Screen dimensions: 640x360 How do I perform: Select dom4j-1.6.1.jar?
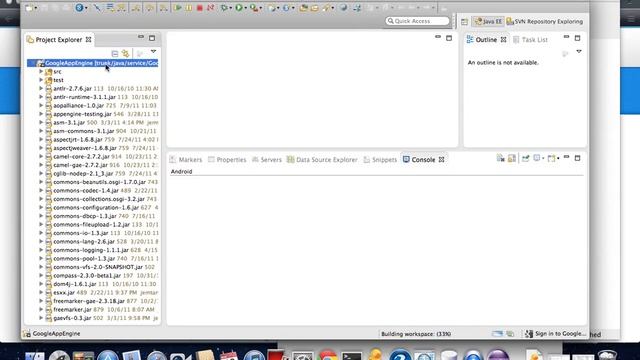click(75, 284)
